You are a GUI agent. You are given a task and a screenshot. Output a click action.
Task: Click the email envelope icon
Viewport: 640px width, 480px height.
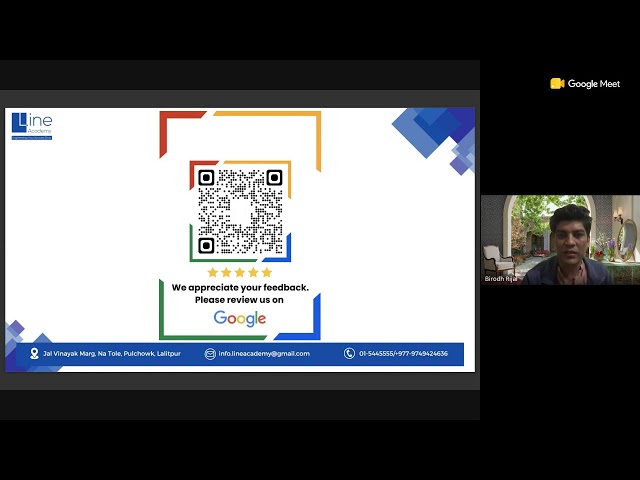pos(210,353)
